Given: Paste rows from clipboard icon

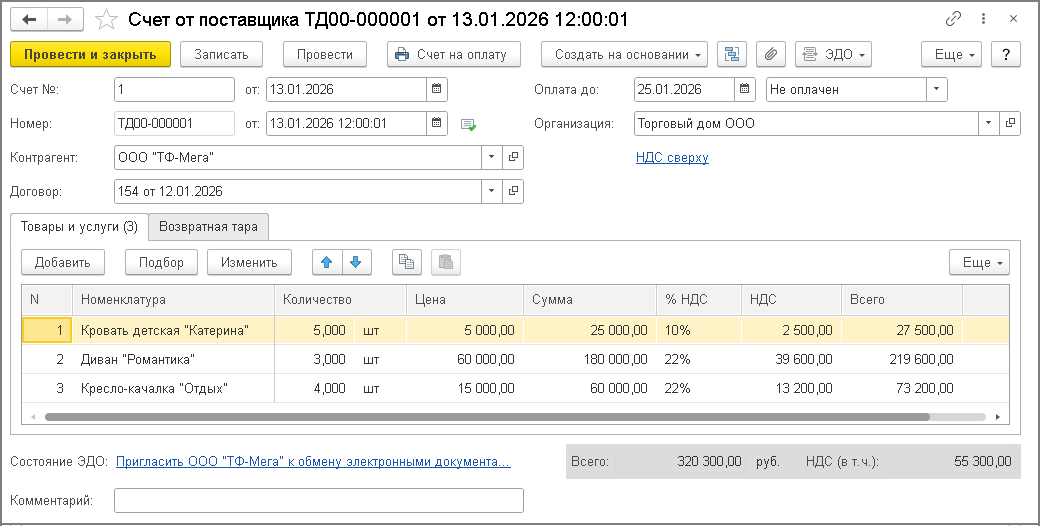Looking at the screenshot, I should (446, 262).
